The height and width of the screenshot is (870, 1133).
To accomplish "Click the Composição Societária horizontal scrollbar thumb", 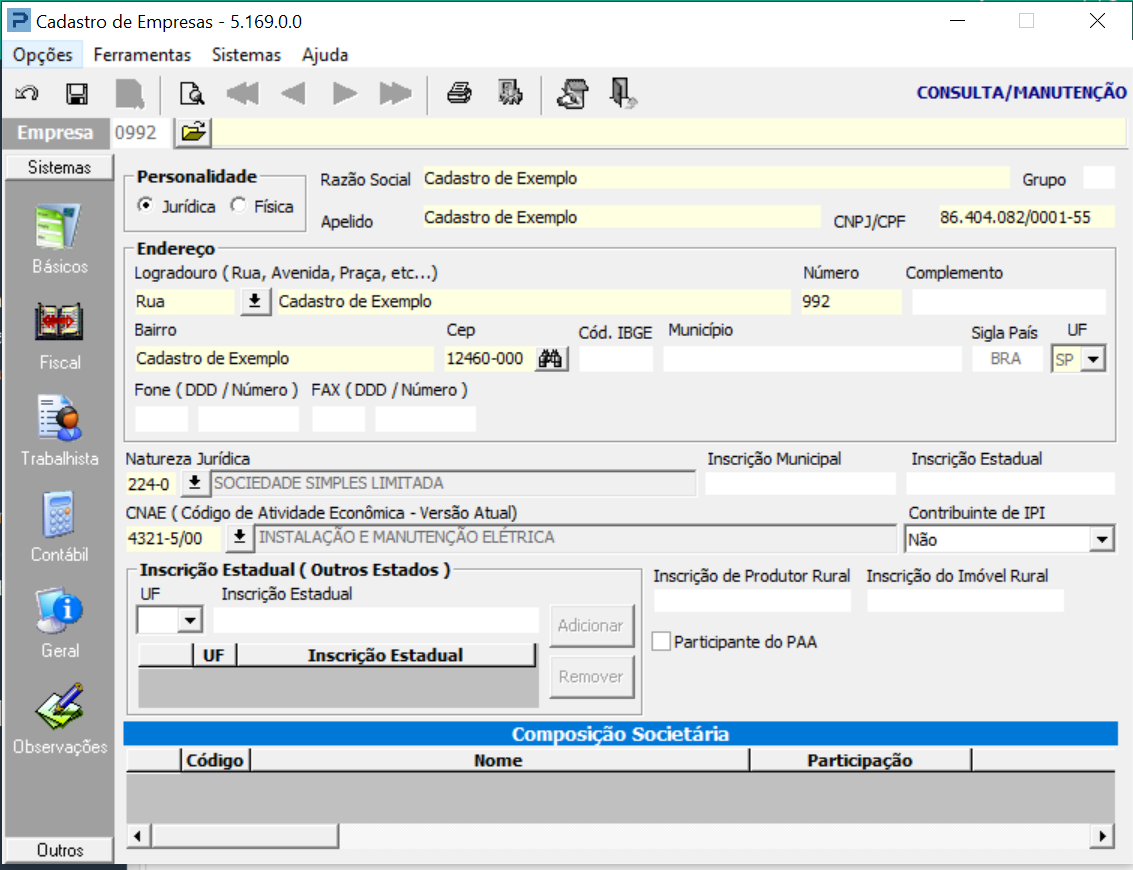I will click(245, 836).
